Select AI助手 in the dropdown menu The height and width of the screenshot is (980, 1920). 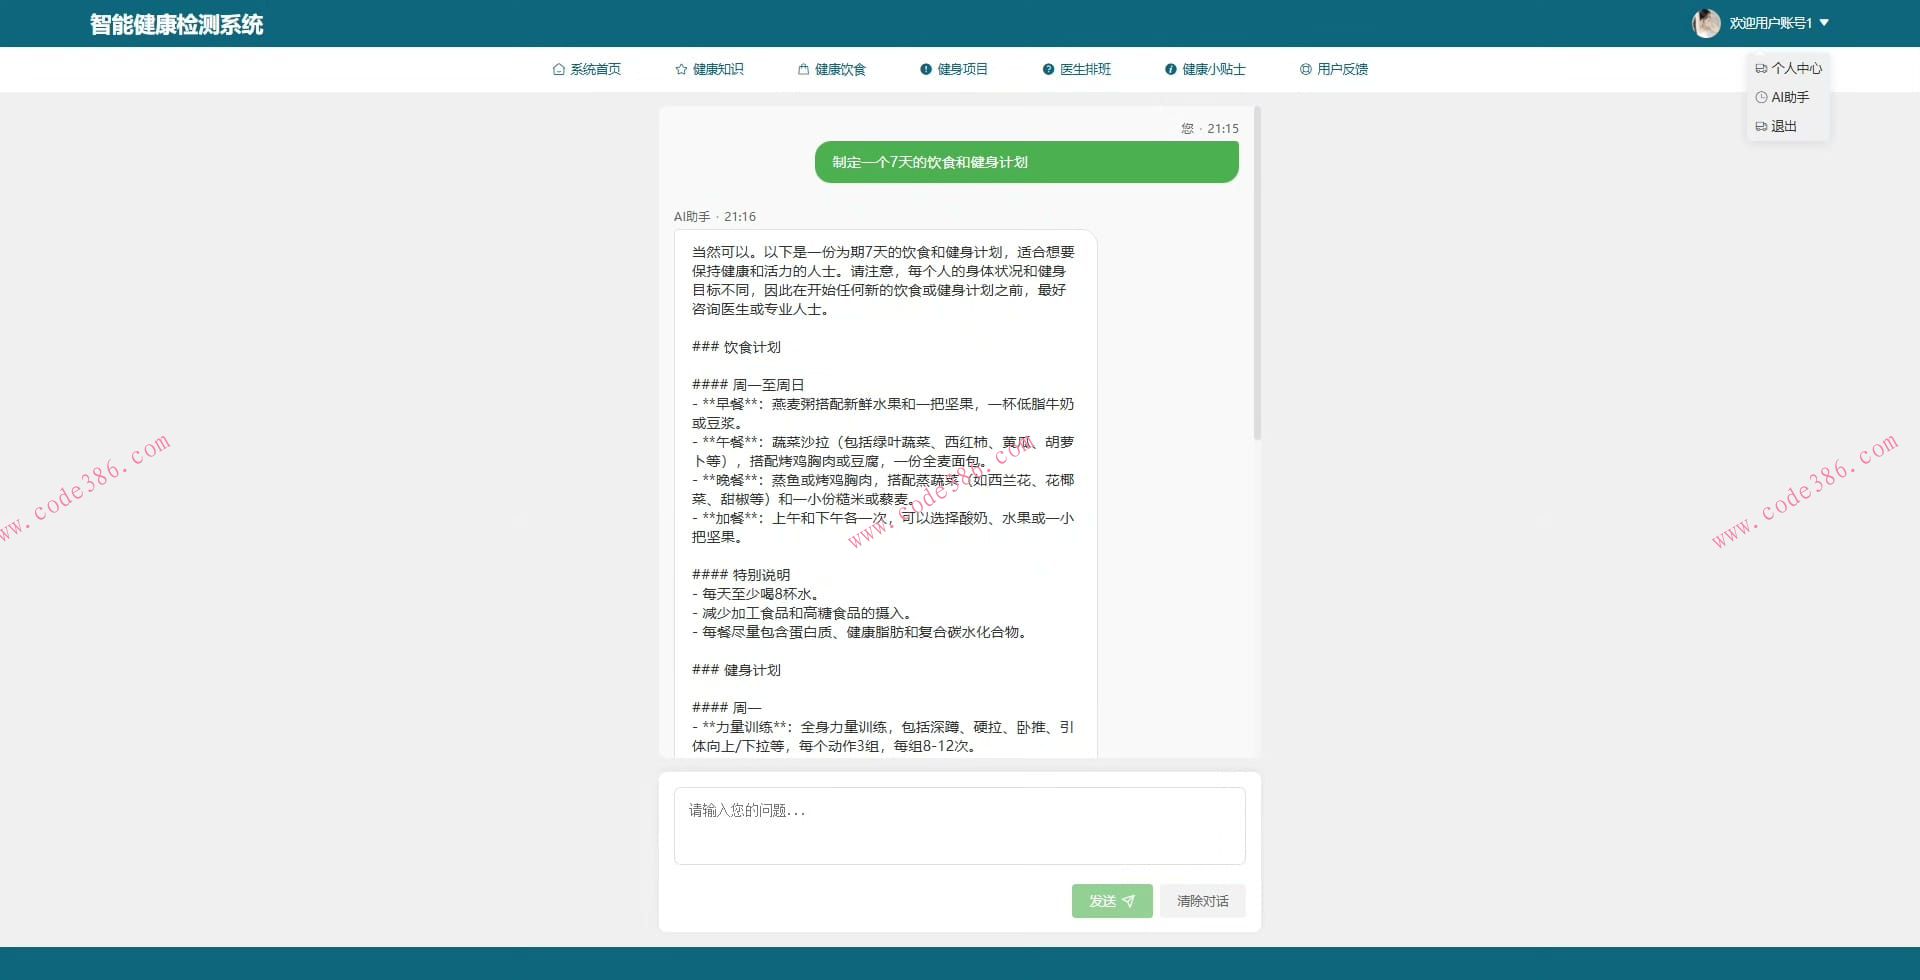[1785, 97]
